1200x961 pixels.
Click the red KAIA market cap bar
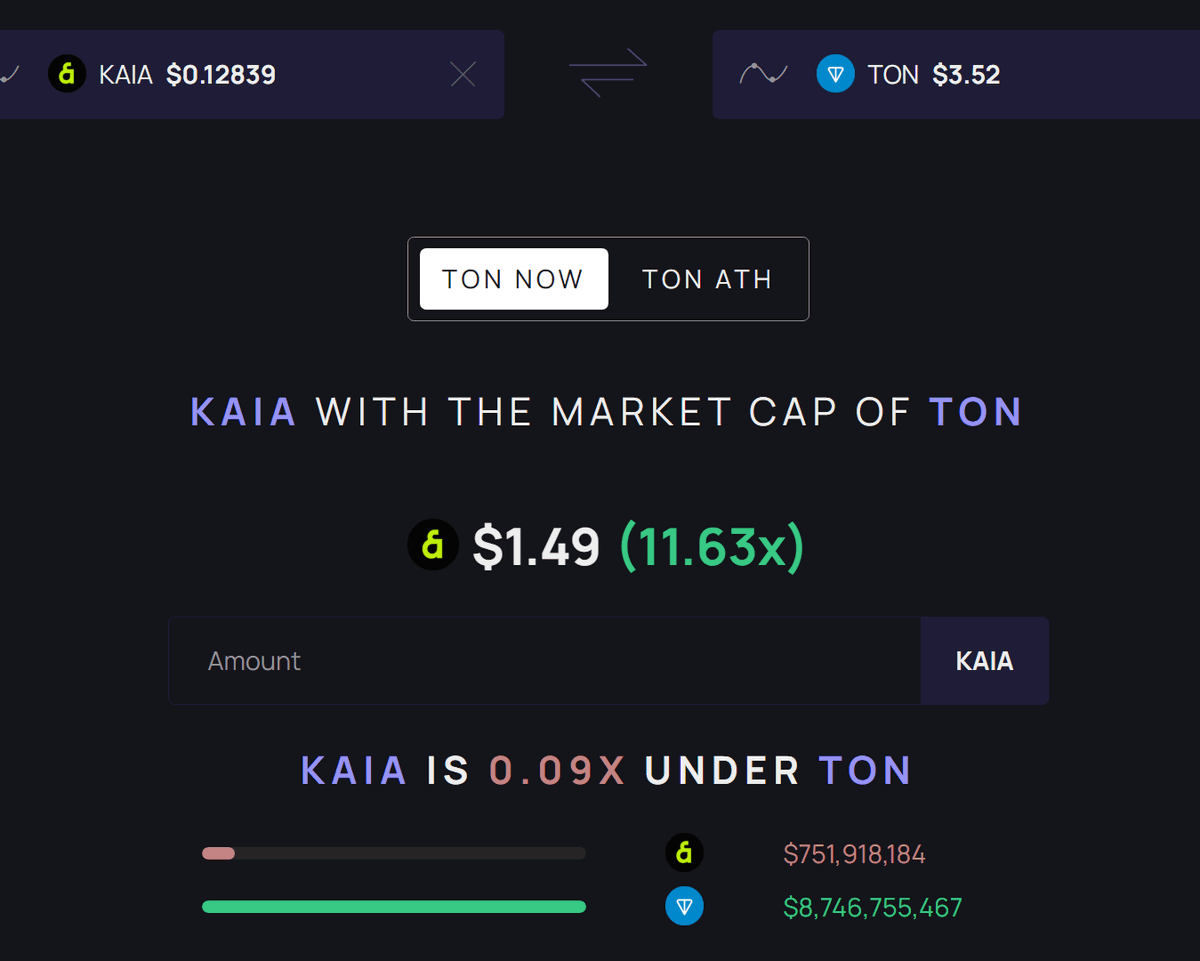click(218, 853)
